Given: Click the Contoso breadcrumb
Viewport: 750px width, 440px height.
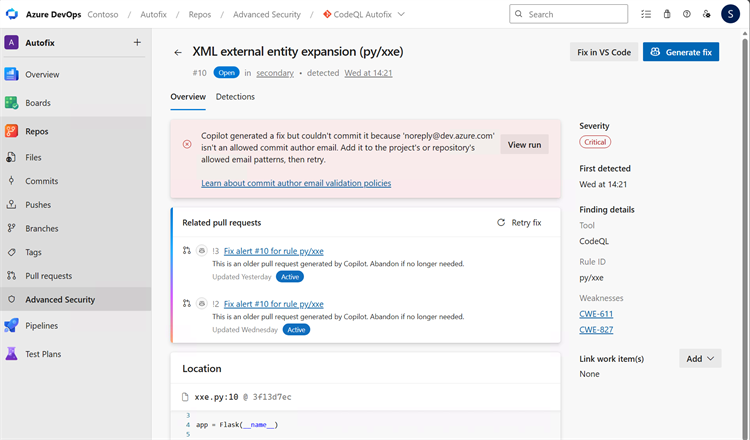Looking at the screenshot, I should [x=103, y=14].
